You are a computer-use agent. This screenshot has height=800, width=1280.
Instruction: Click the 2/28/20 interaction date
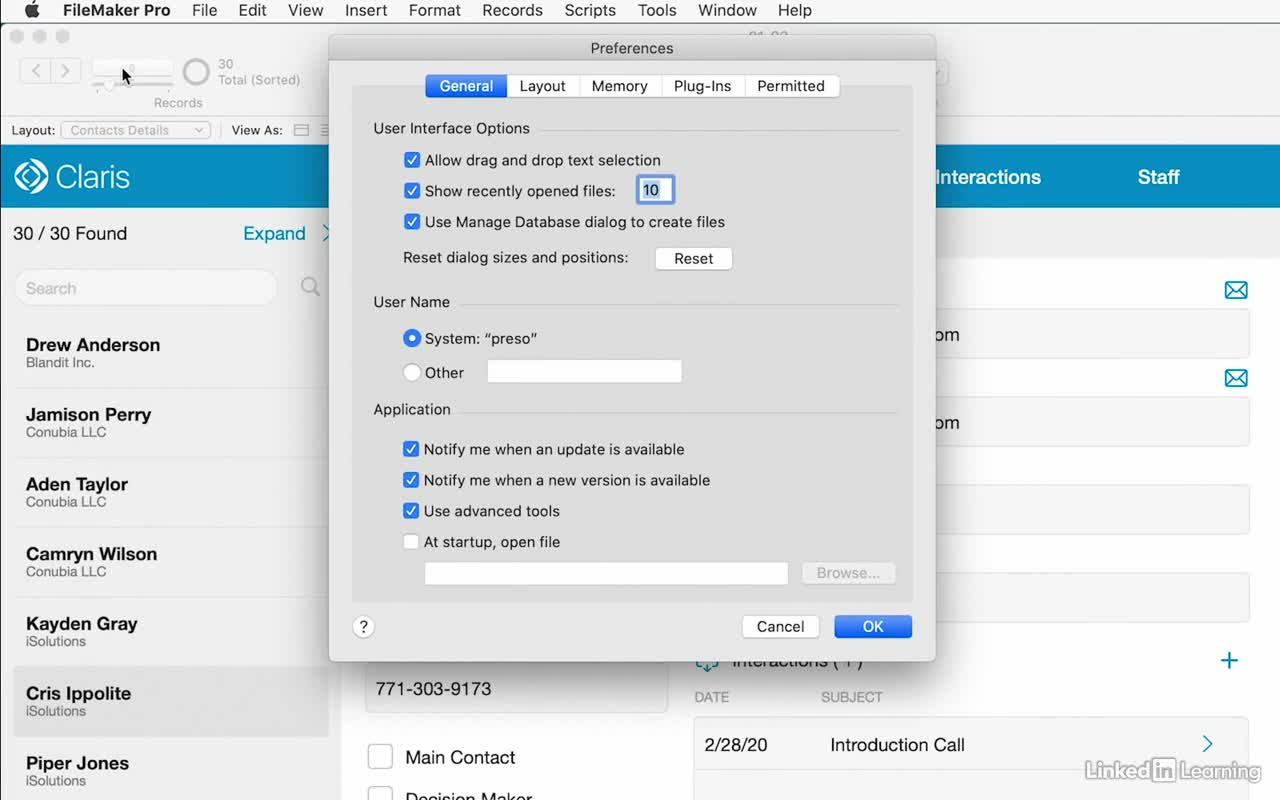point(736,745)
